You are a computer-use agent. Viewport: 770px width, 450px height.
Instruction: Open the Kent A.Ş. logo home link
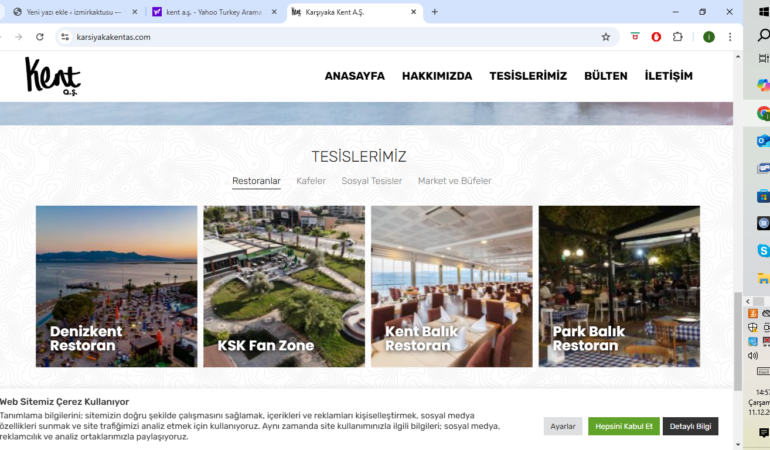pyautogui.click(x=53, y=76)
